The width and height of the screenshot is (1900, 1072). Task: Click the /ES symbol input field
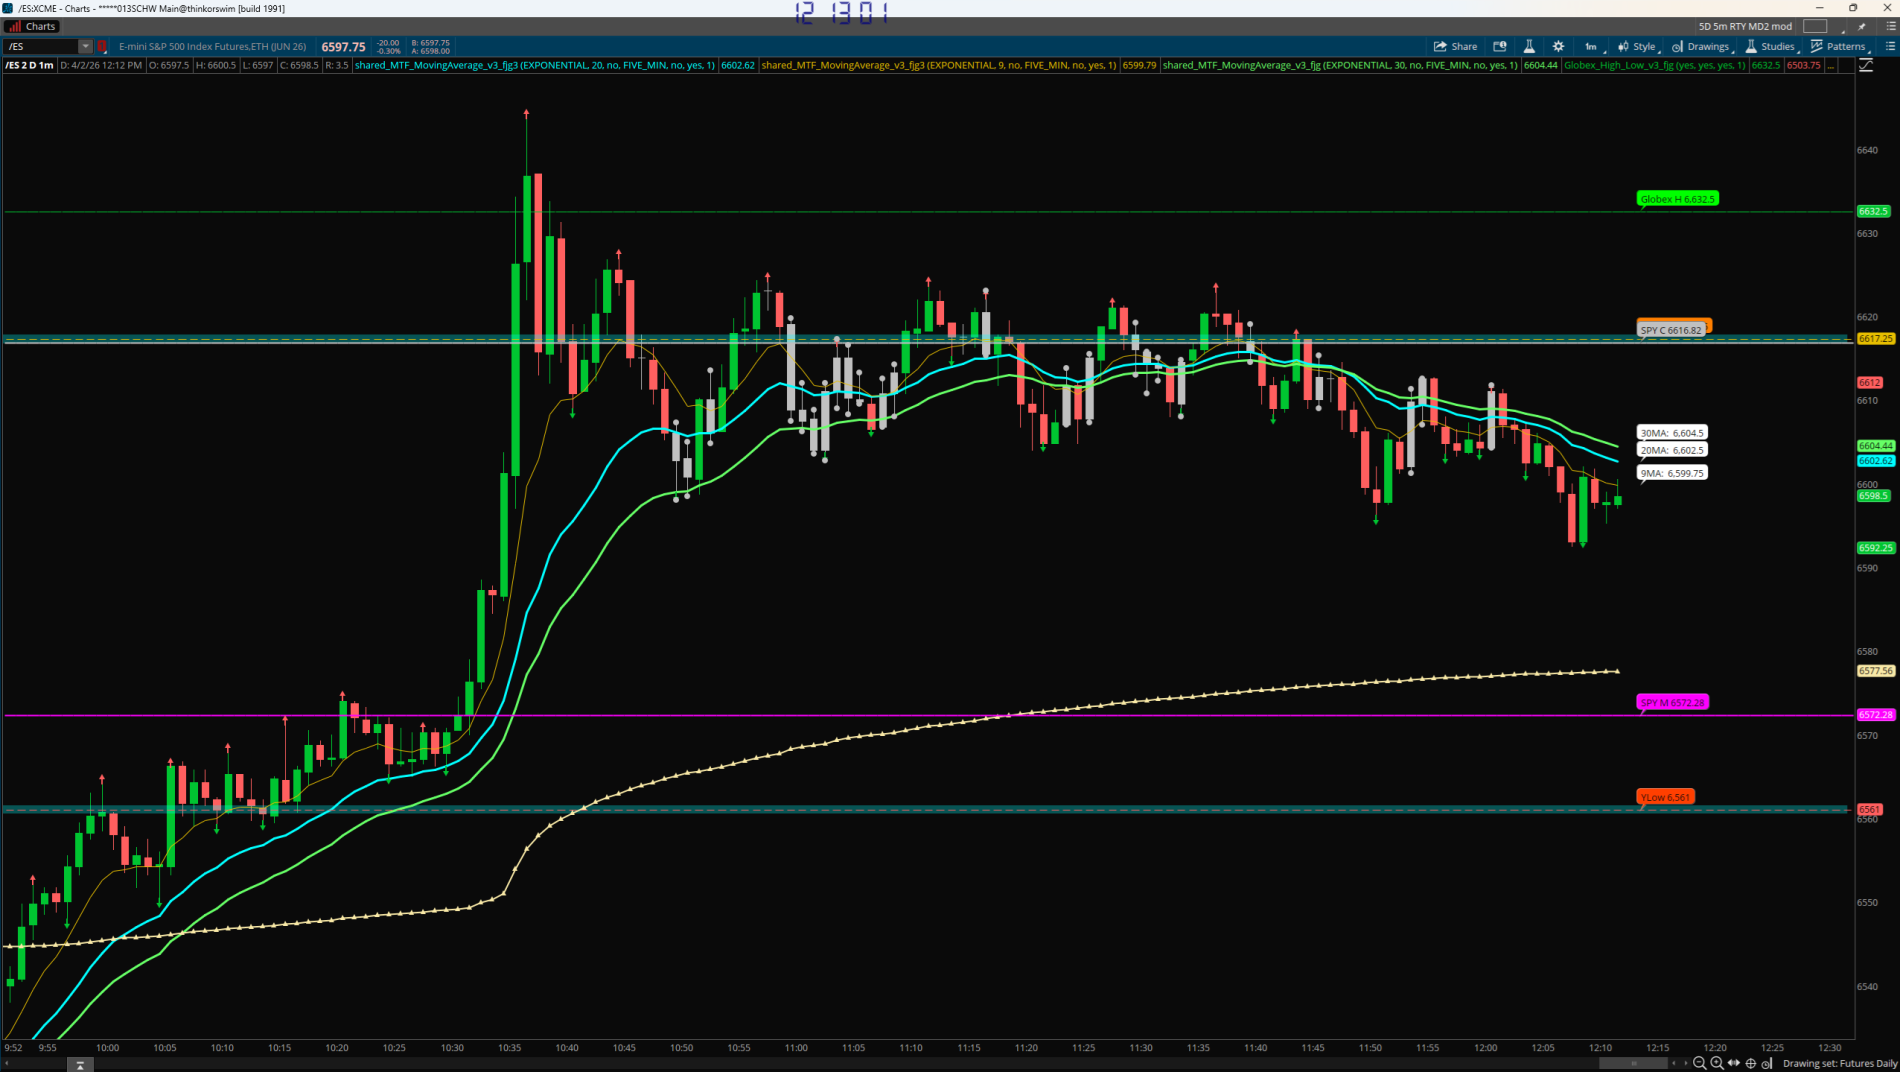pyautogui.click(x=40, y=46)
